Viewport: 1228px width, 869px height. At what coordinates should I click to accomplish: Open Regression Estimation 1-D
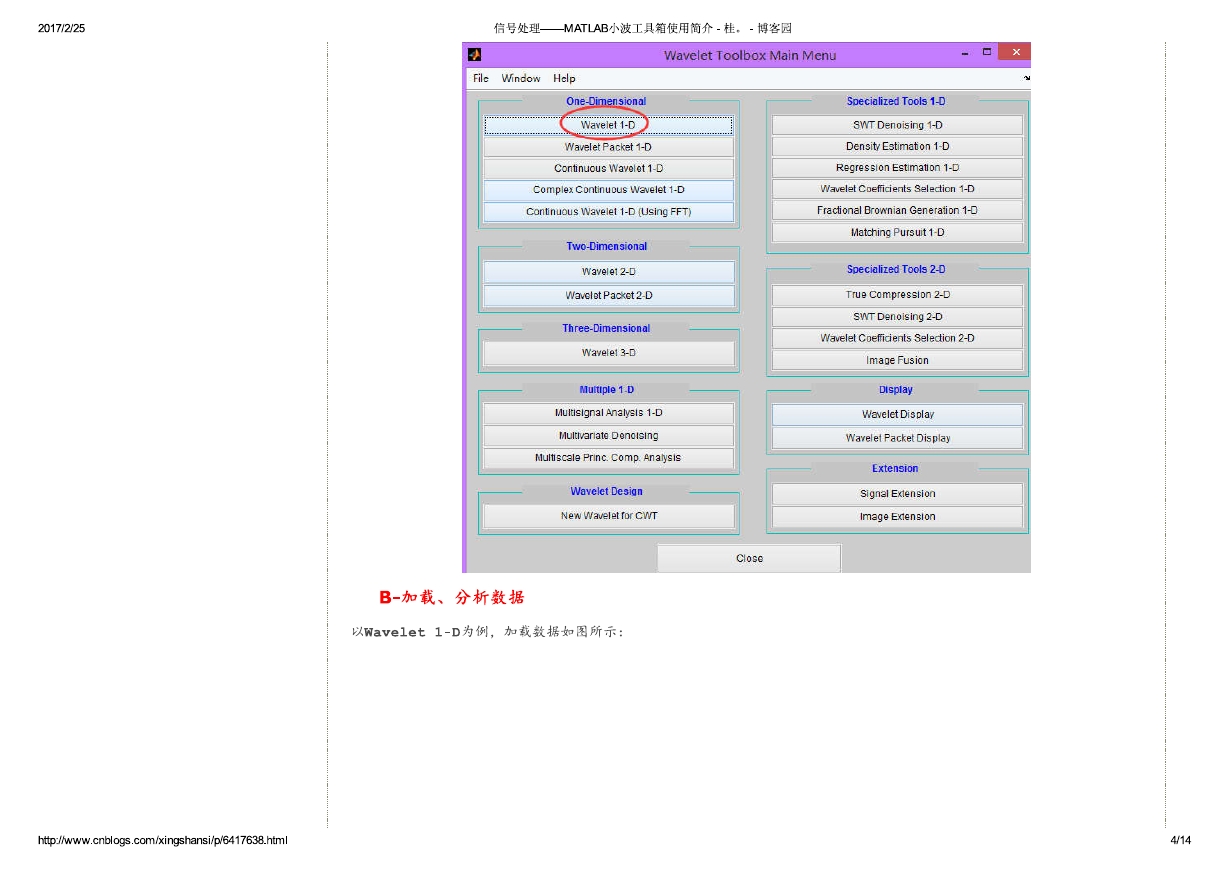tap(897, 168)
